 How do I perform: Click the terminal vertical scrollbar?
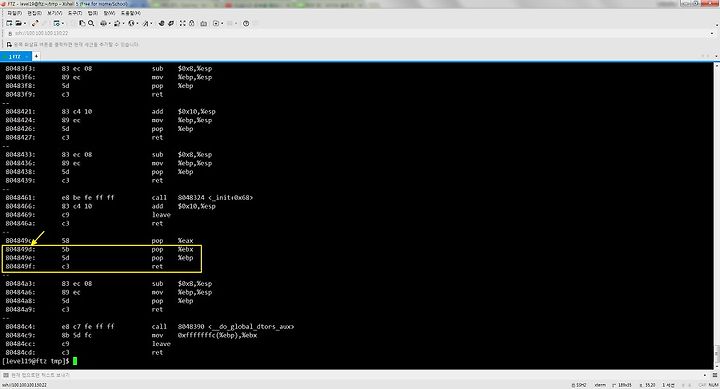716,216
